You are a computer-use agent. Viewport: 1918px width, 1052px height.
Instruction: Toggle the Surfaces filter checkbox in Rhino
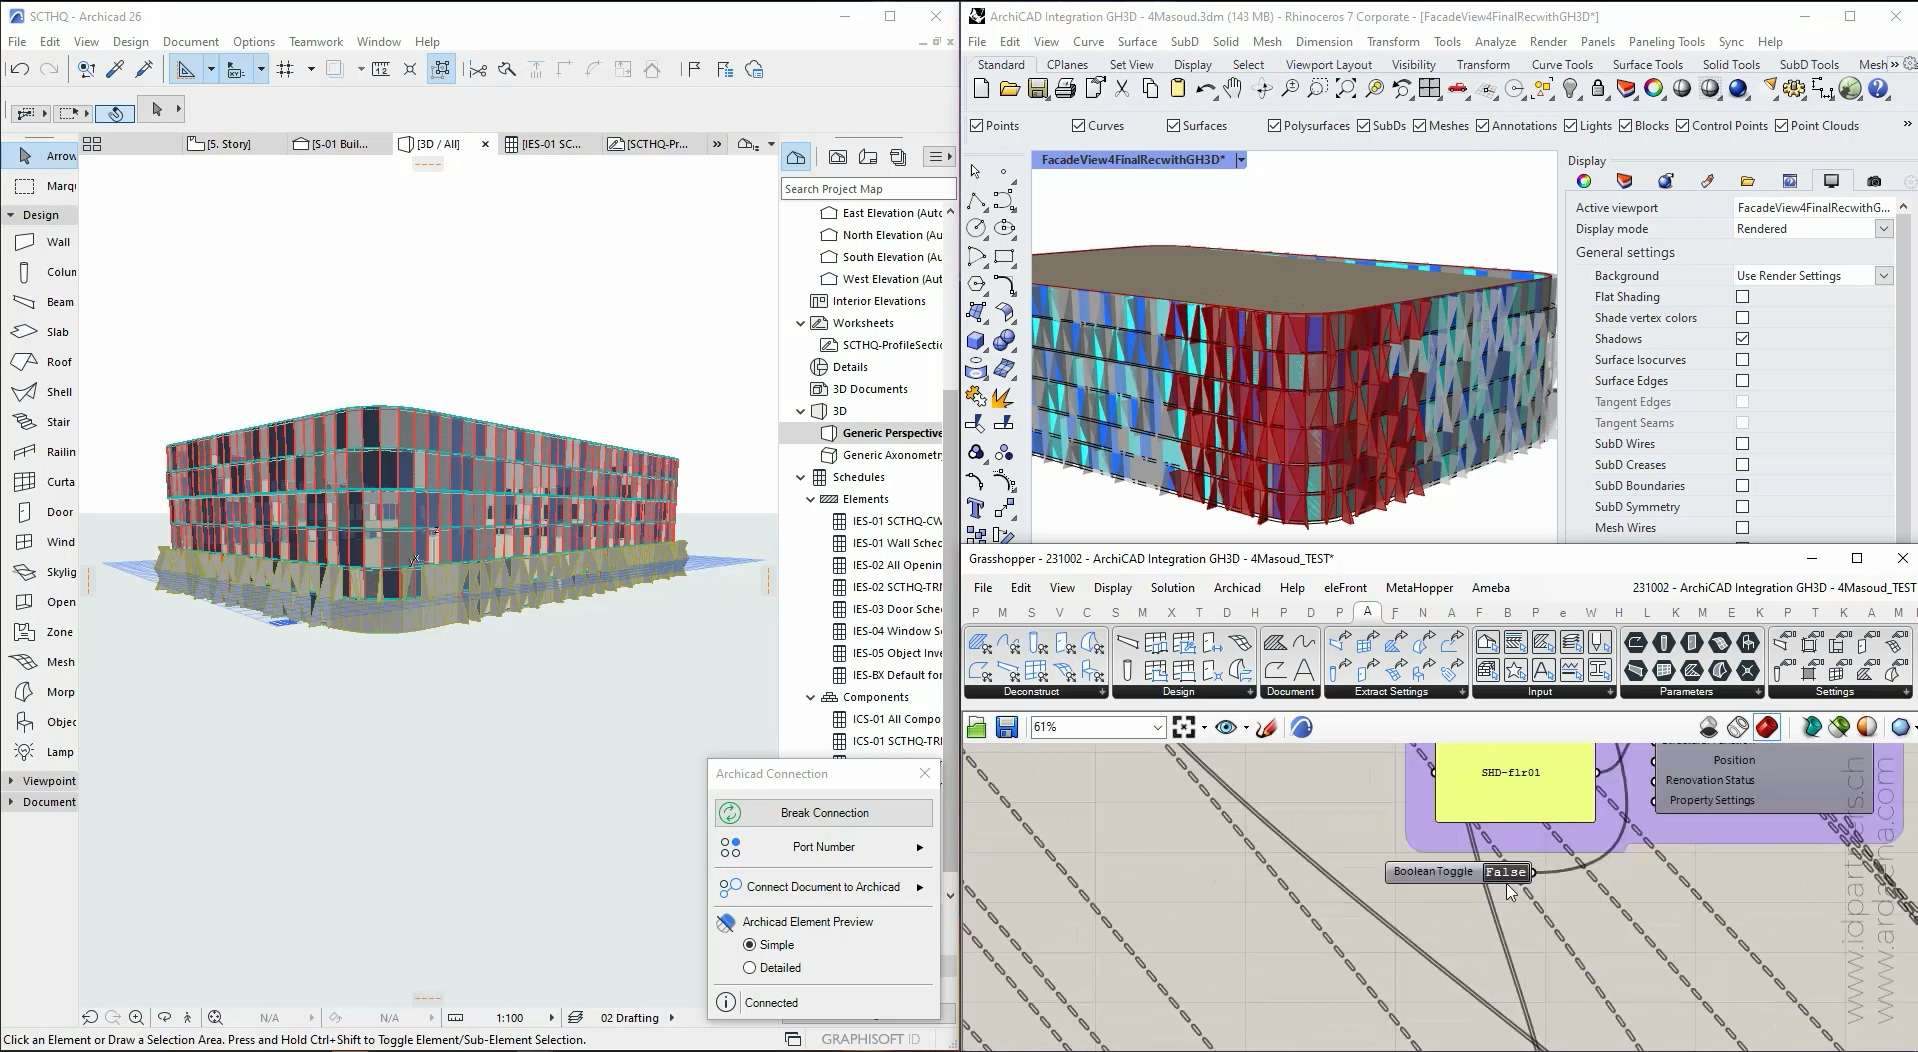pyautogui.click(x=1173, y=126)
